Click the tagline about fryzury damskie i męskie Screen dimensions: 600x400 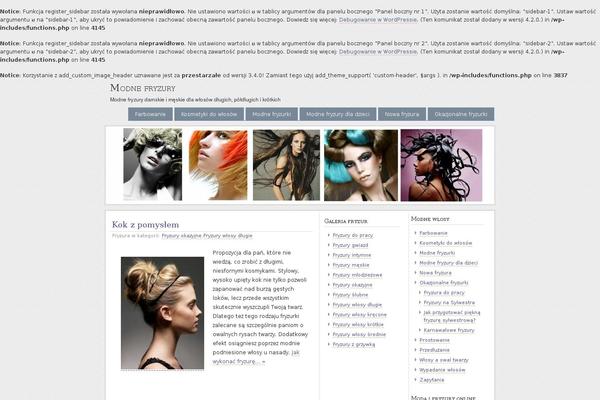[195, 100]
